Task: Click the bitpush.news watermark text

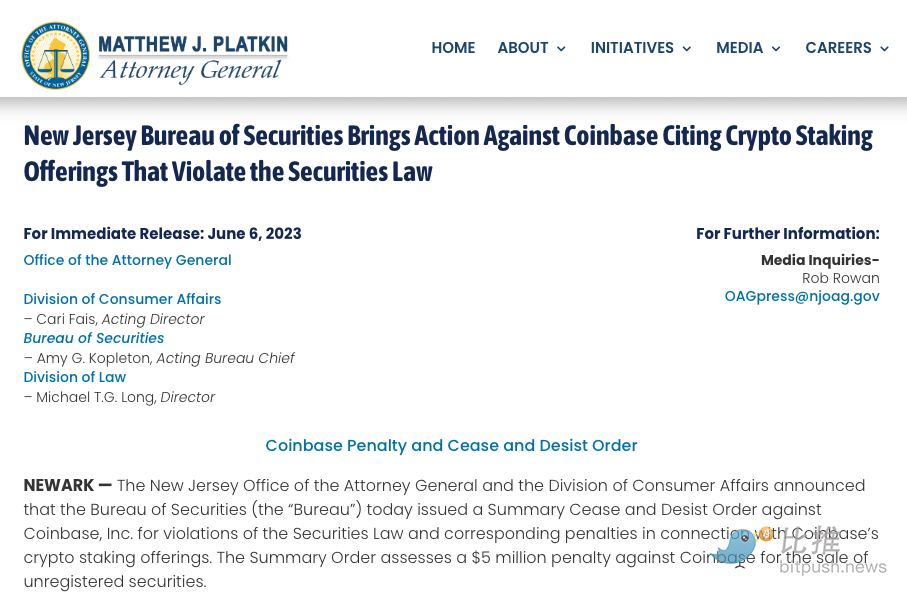Action: pyautogui.click(x=833, y=567)
